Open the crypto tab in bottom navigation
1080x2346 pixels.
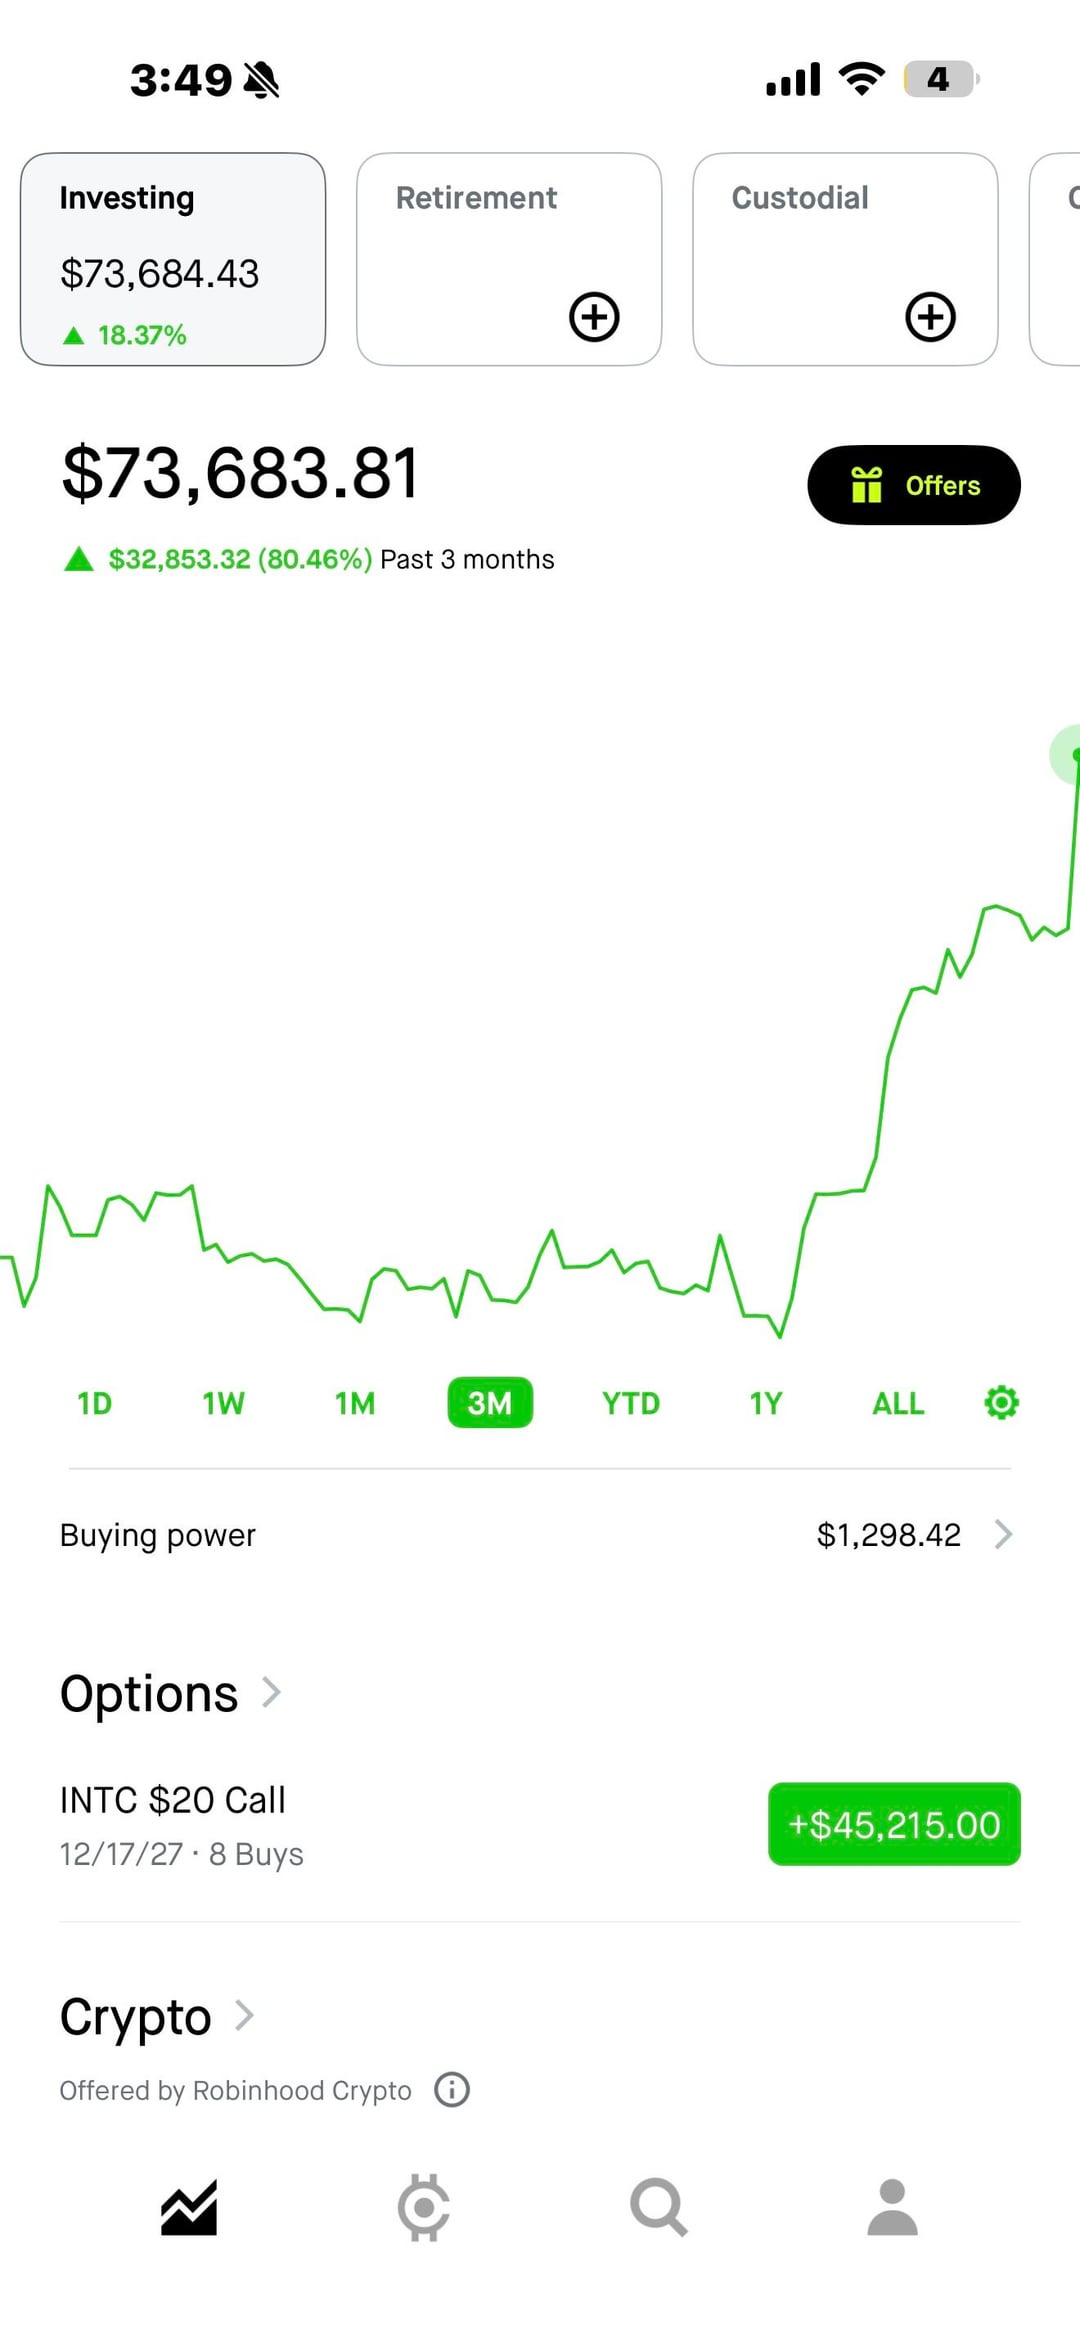(423, 2207)
